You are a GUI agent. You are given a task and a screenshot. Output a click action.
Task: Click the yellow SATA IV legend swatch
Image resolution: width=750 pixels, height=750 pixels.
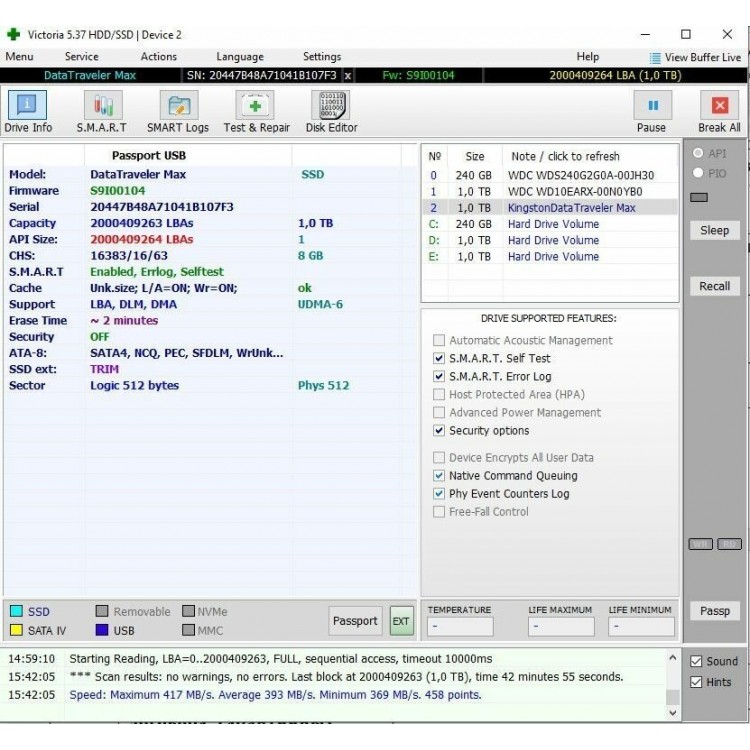[x=16, y=630]
